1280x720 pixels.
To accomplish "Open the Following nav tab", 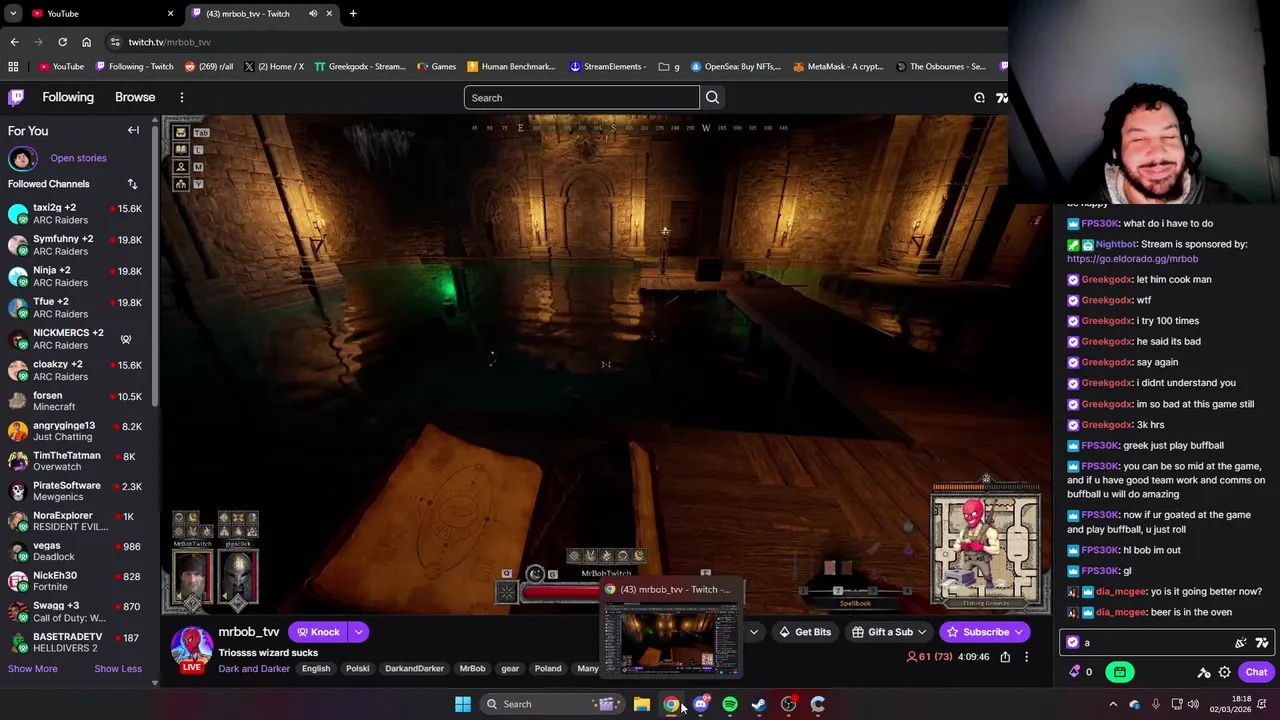I will click(x=68, y=97).
